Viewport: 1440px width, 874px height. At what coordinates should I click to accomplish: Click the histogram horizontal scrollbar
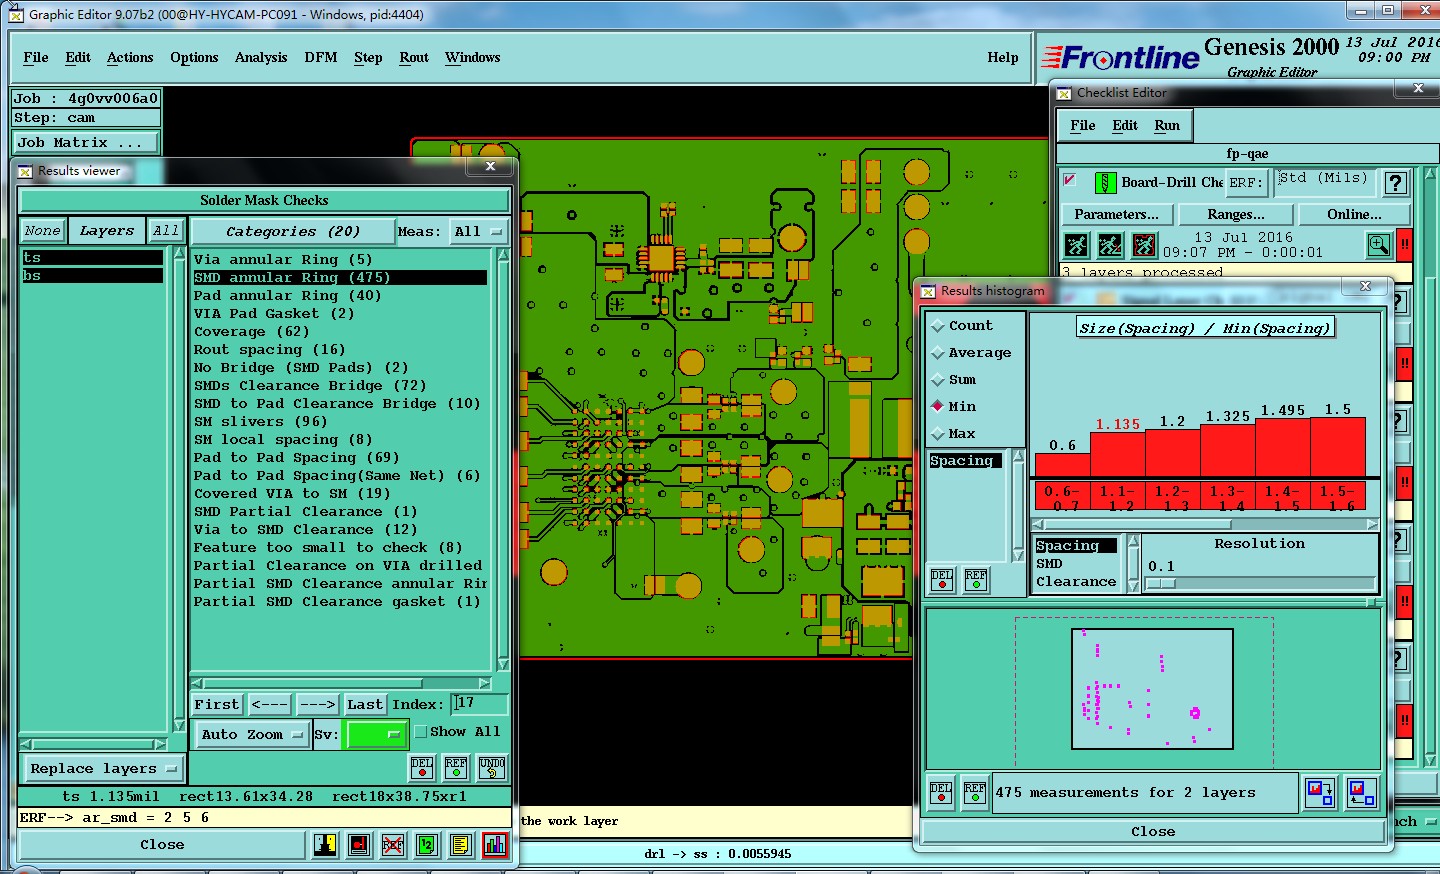point(1205,524)
